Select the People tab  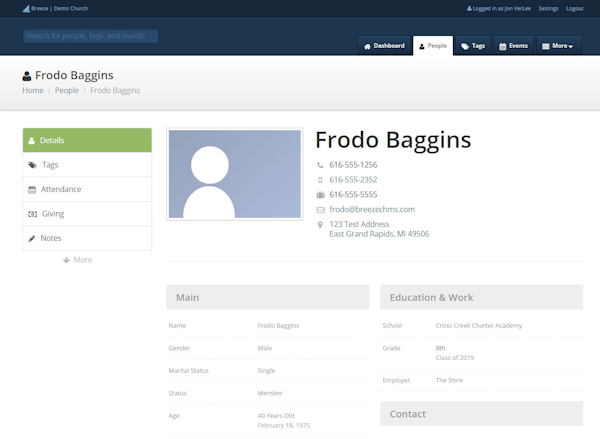coord(433,46)
